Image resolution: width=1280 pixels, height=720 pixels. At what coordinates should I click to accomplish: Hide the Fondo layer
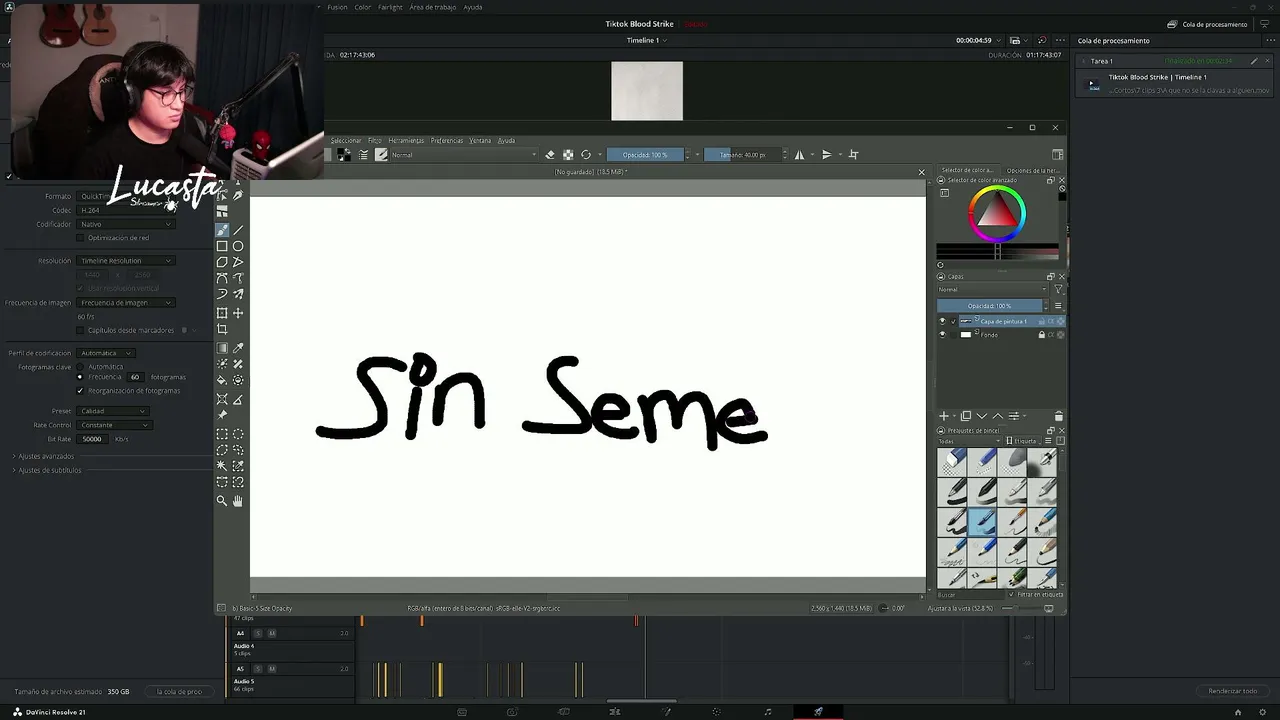(x=942, y=335)
